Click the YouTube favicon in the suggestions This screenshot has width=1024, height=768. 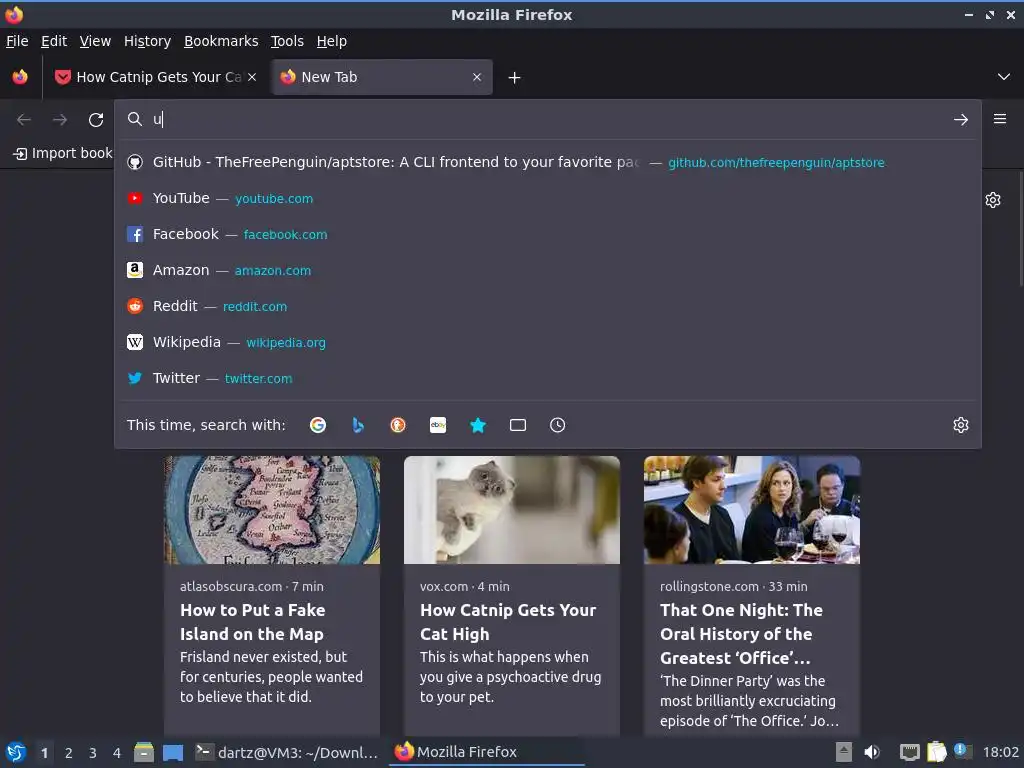click(135, 198)
